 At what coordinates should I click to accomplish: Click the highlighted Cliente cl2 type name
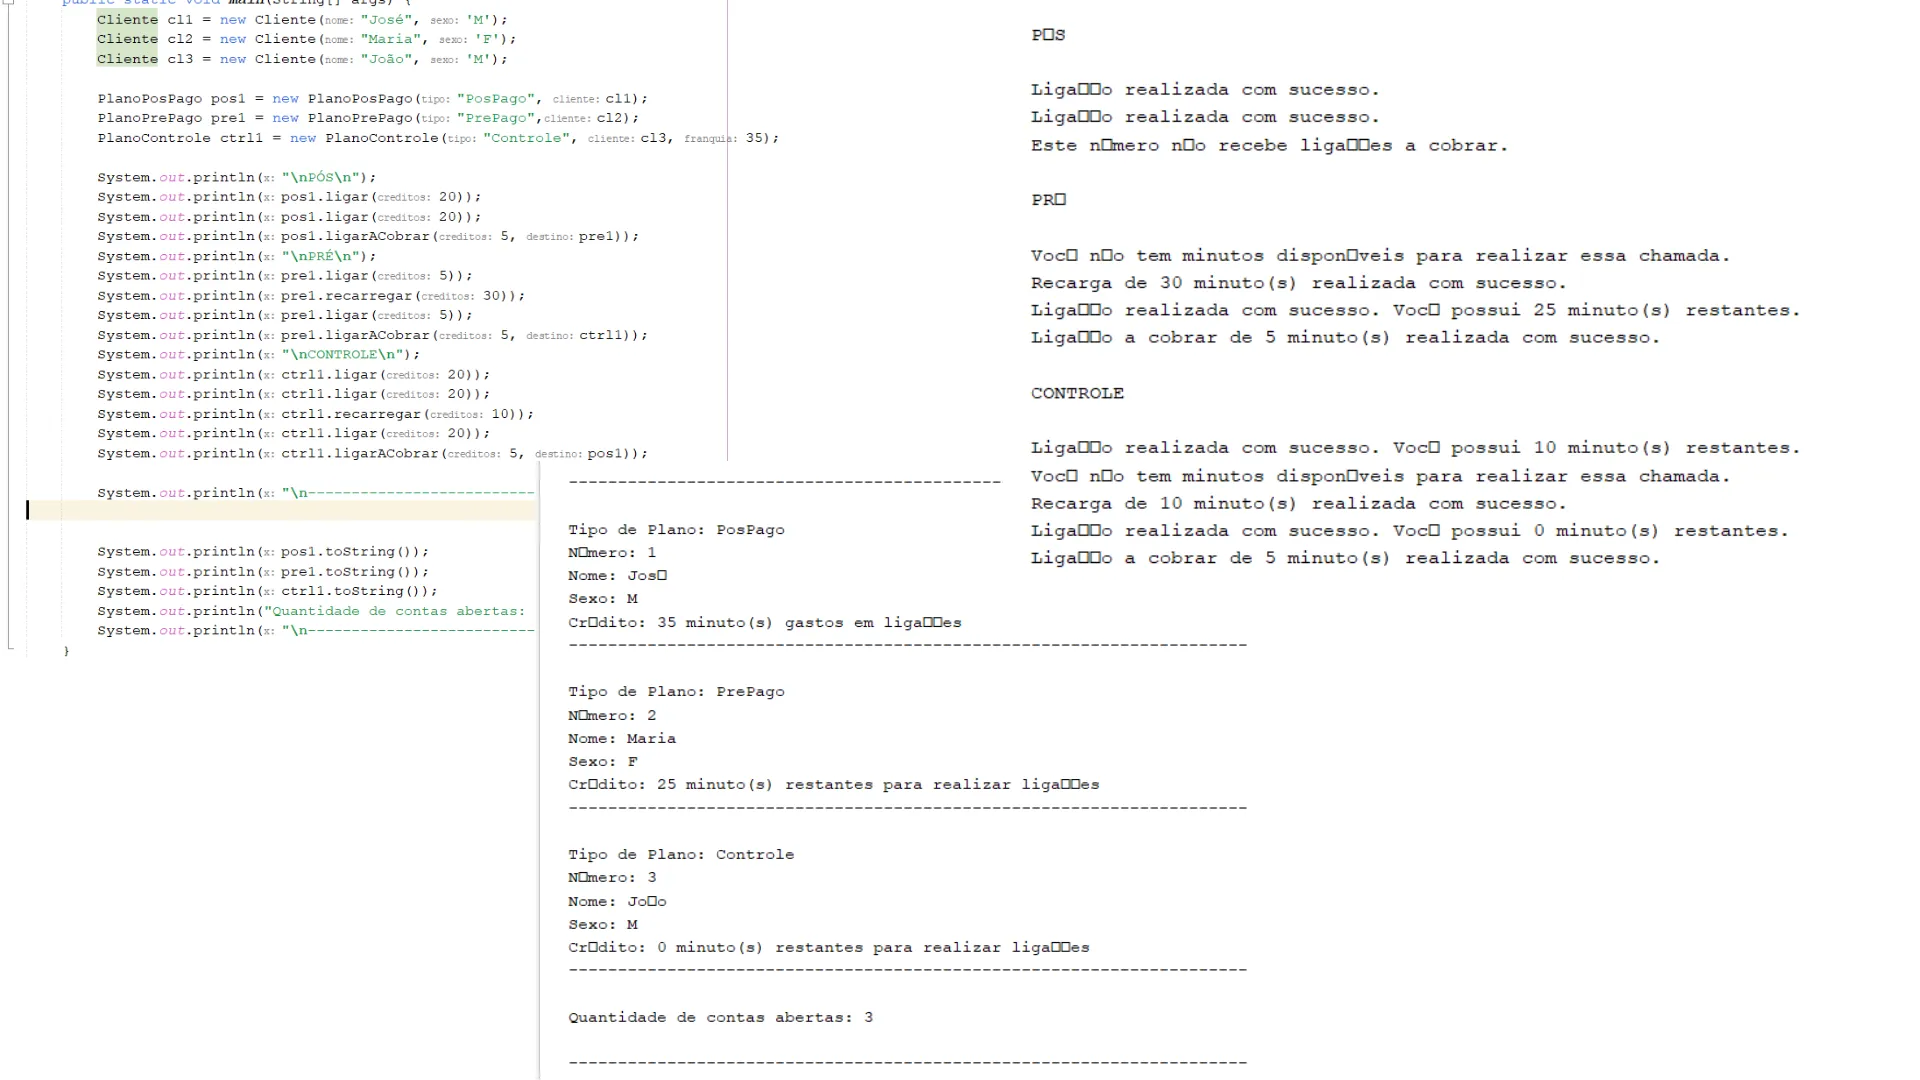pos(127,39)
